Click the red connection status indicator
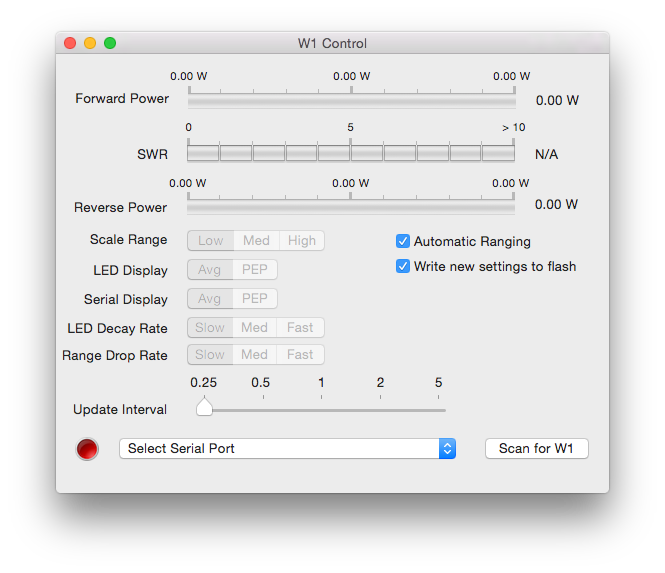Image resolution: width=665 pixels, height=573 pixels. click(87, 449)
